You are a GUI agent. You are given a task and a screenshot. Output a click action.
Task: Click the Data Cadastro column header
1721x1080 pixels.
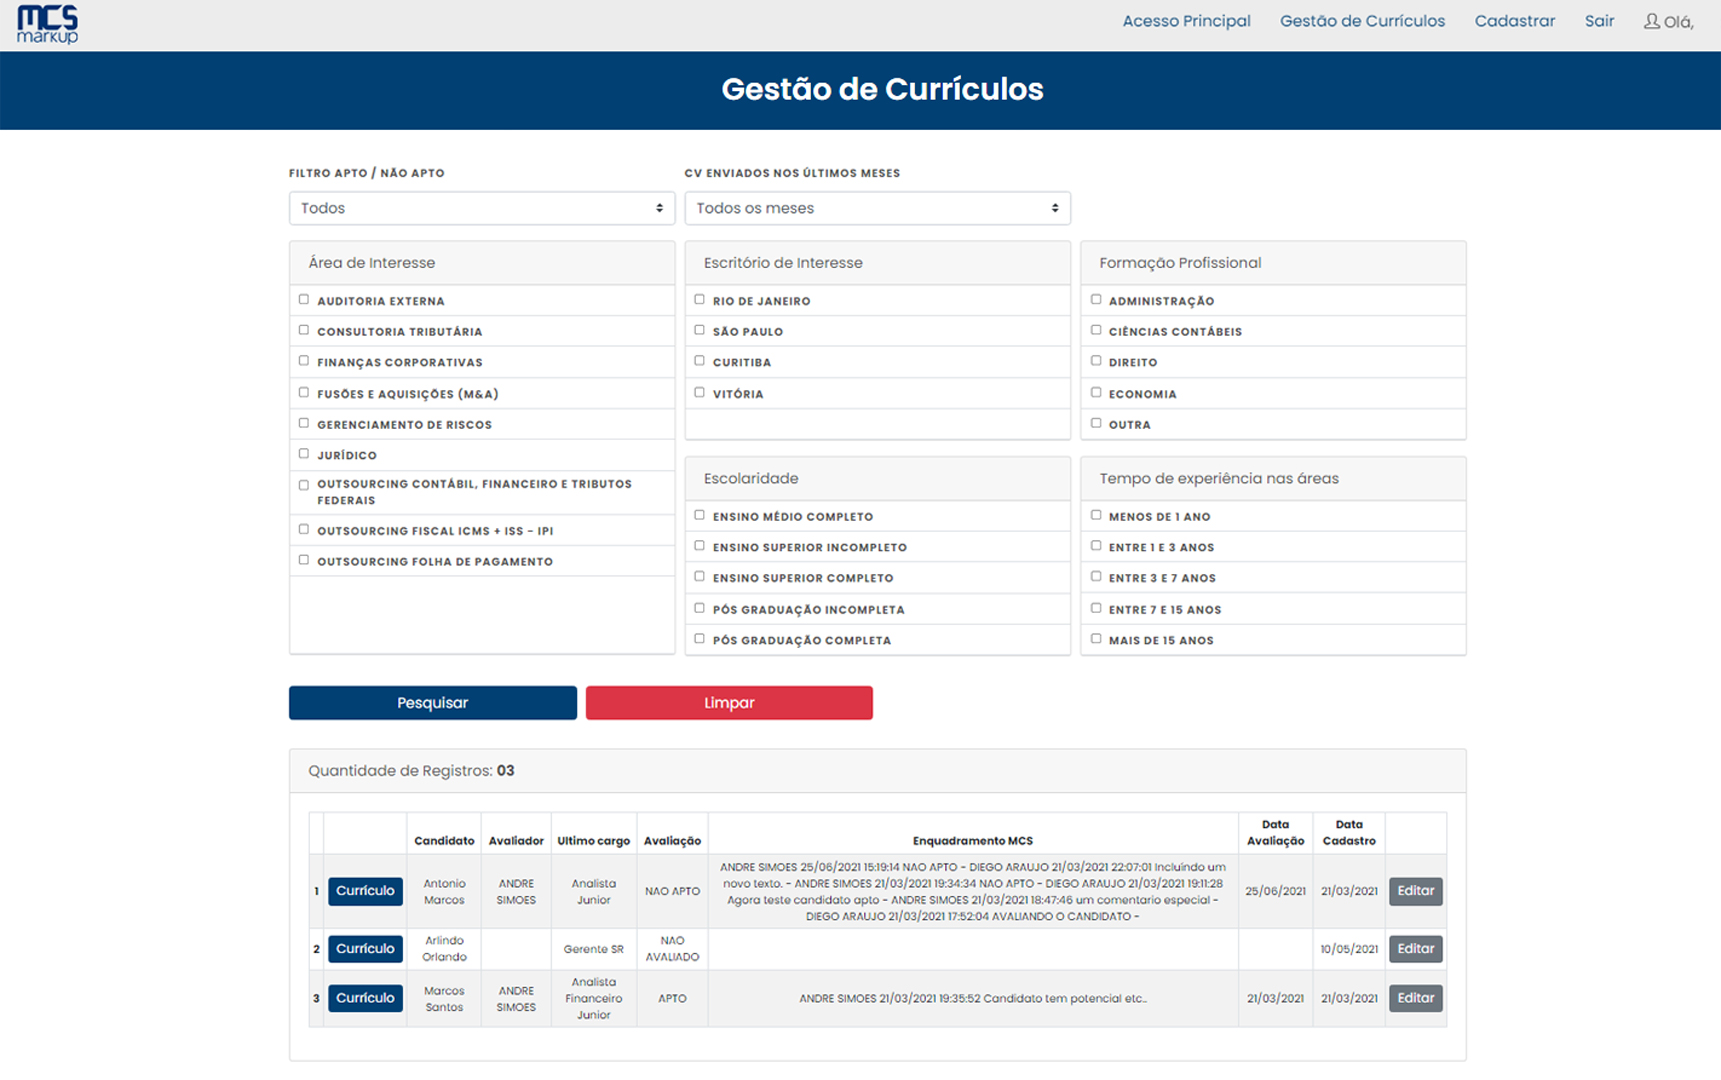[x=1349, y=833]
